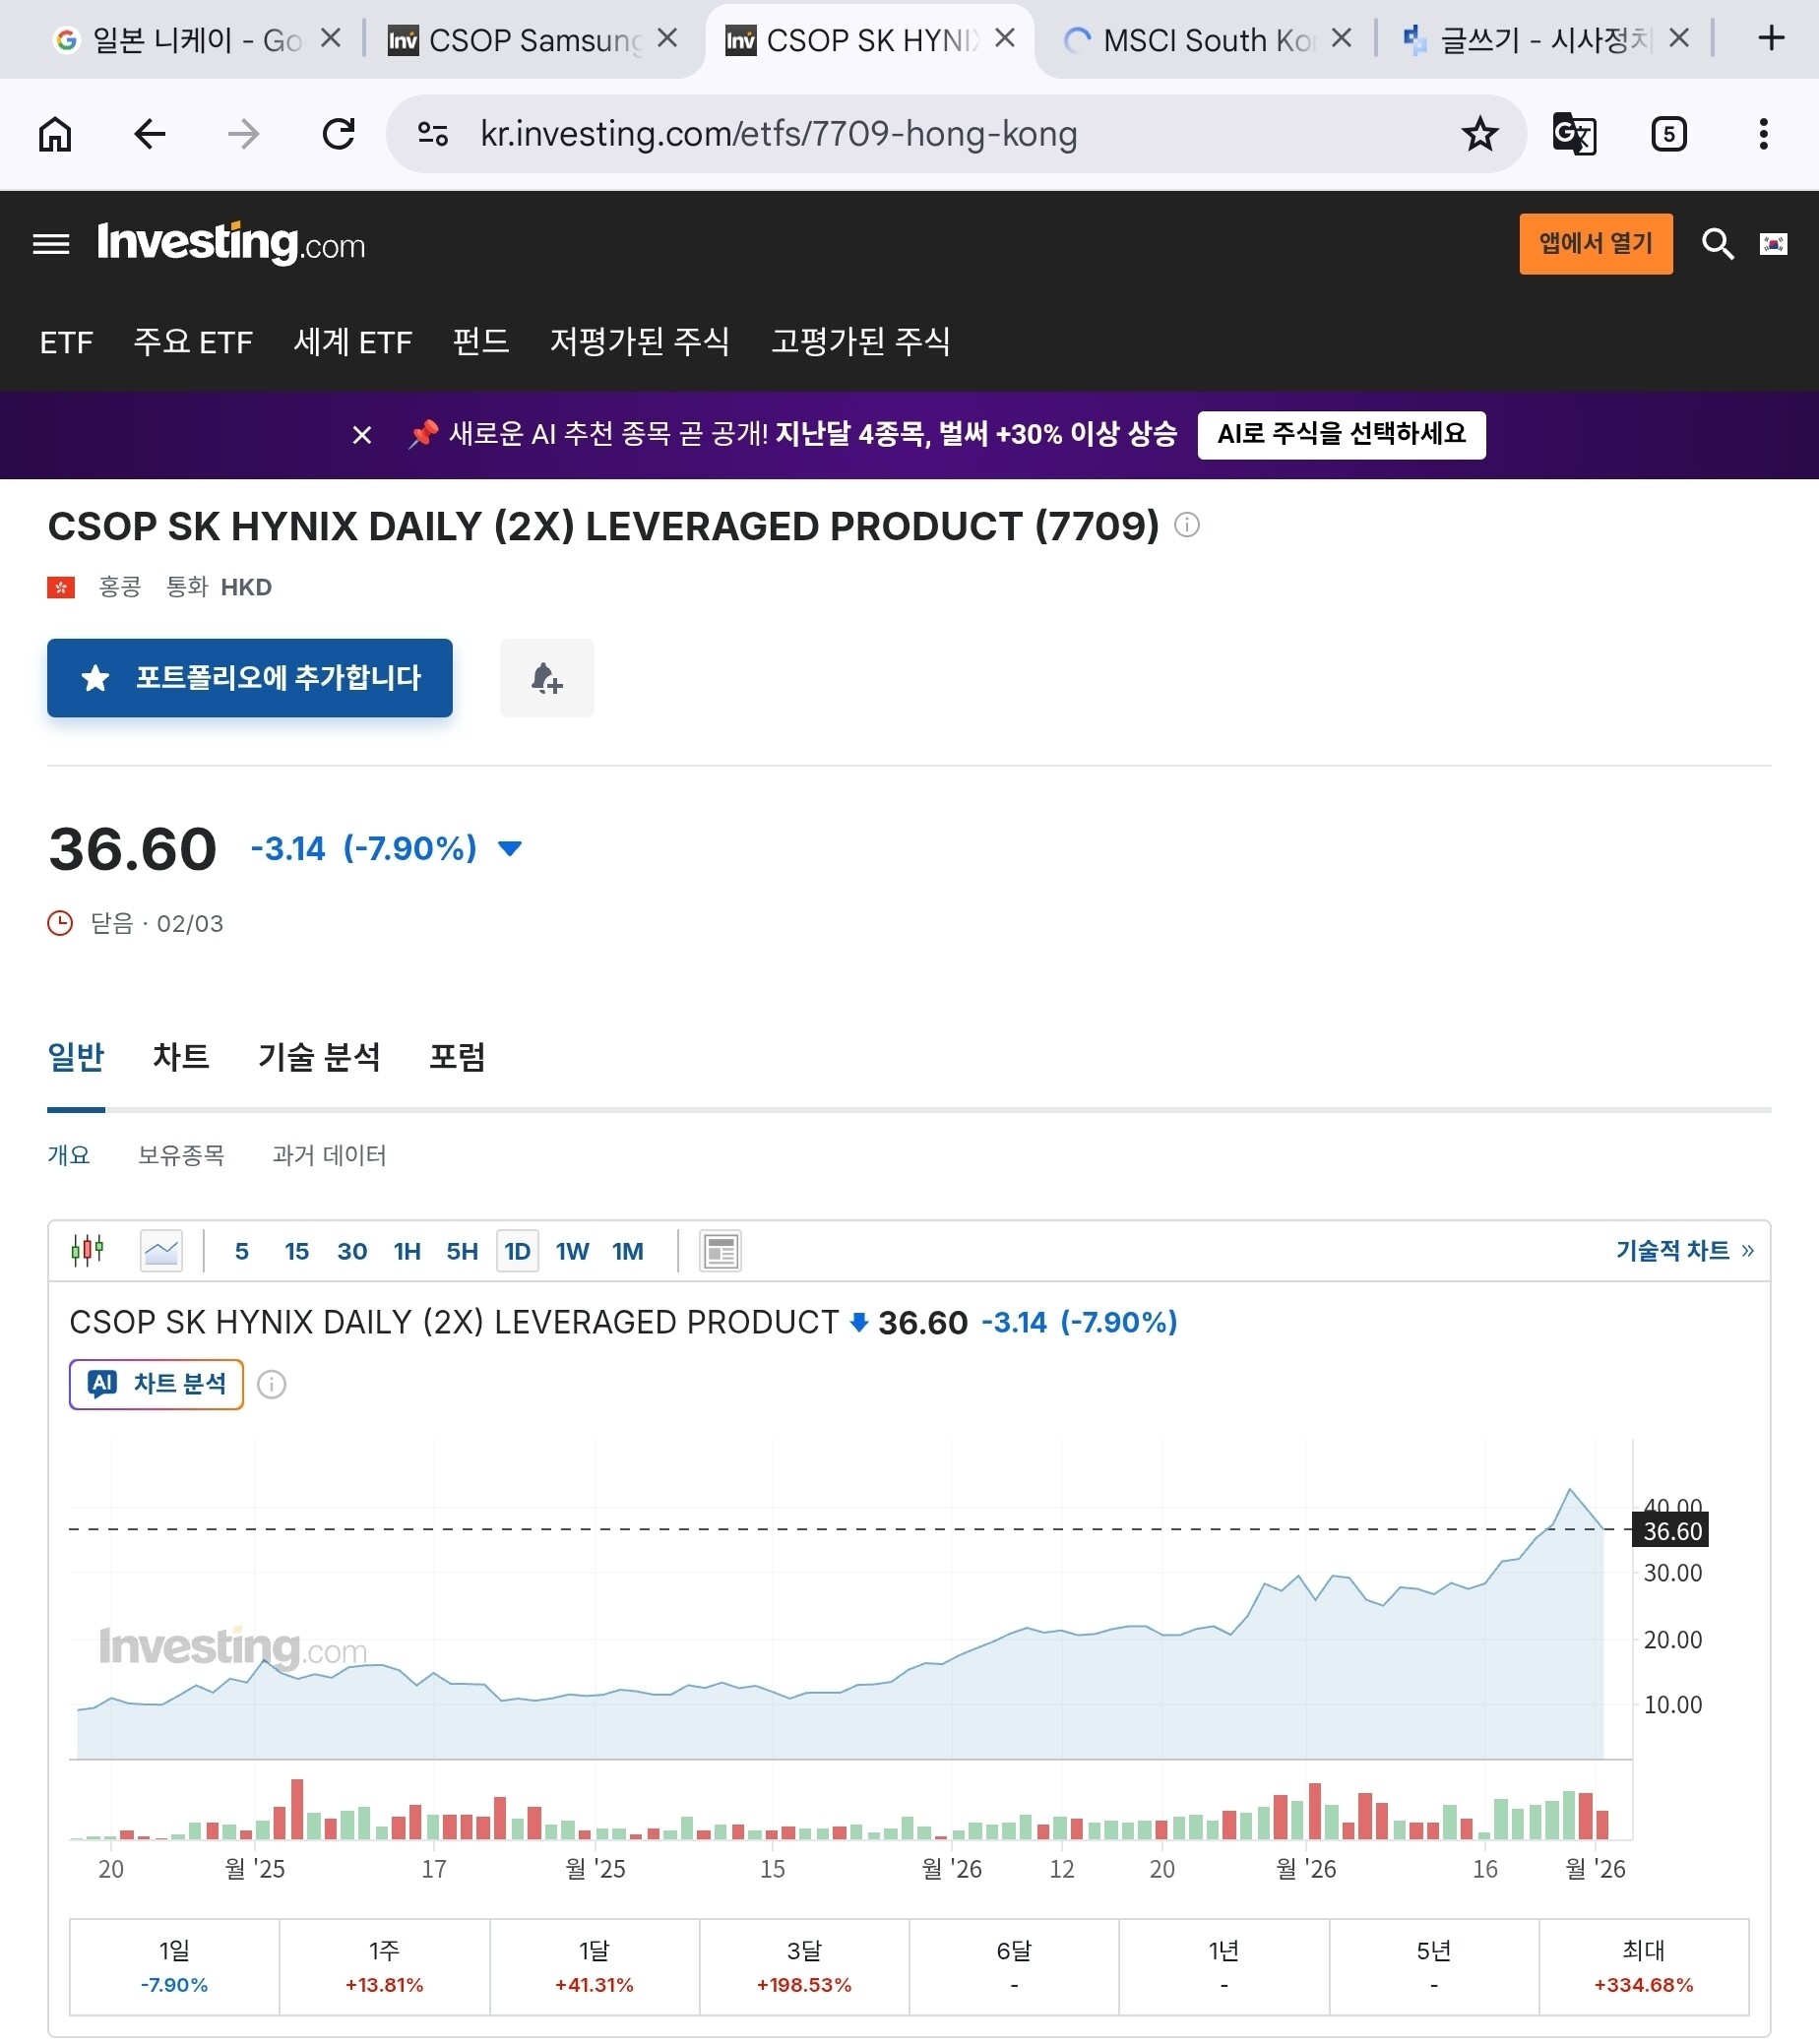
Task: Open the tab switcher showing 5 tabs
Action: [x=1669, y=134]
